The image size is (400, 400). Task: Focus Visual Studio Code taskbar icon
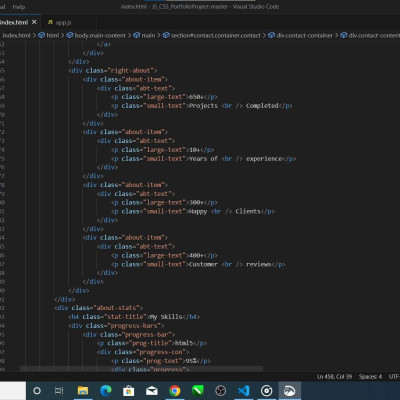point(243,391)
